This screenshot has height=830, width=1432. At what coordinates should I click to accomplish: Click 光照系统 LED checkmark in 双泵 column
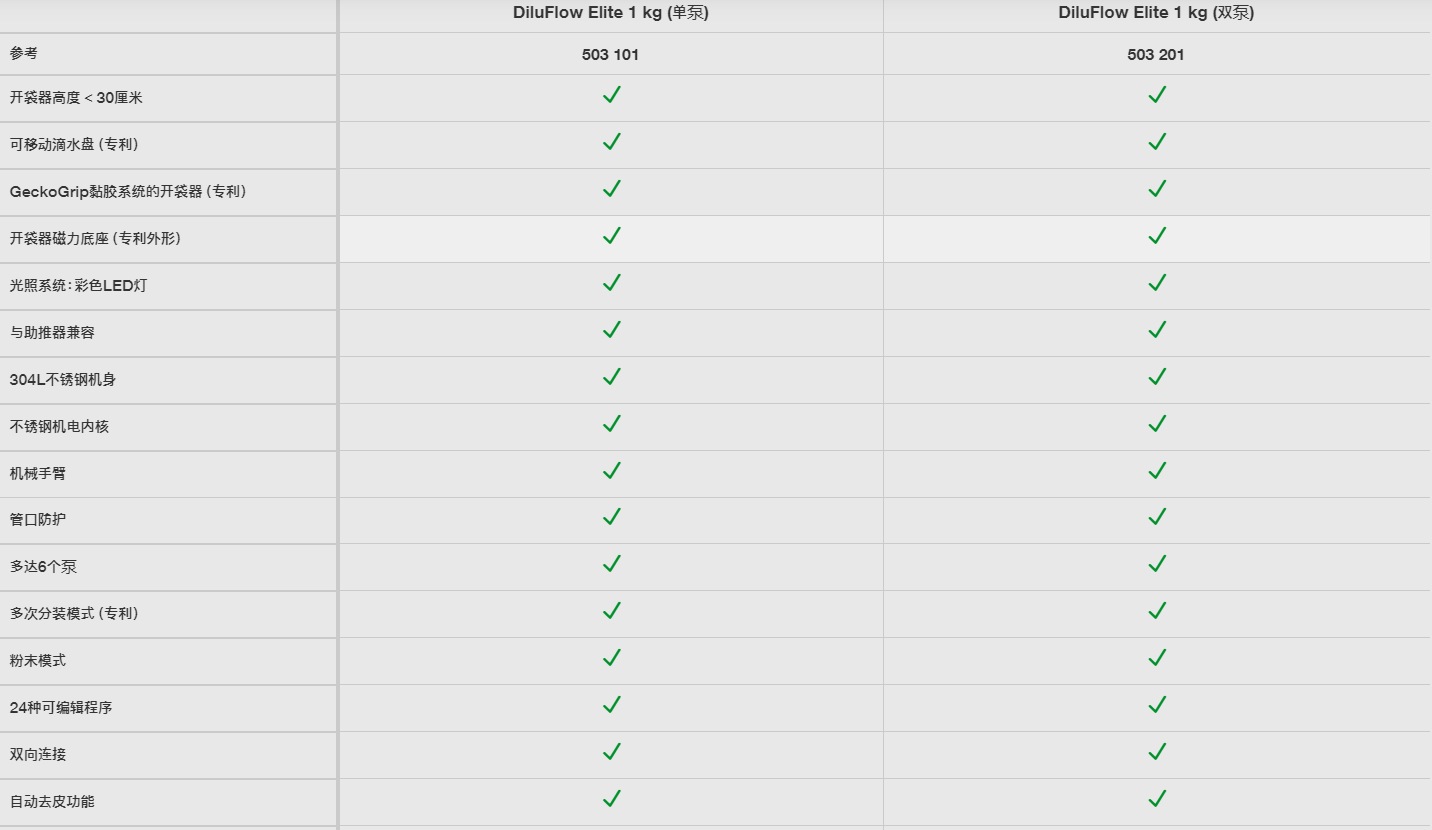(1157, 283)
